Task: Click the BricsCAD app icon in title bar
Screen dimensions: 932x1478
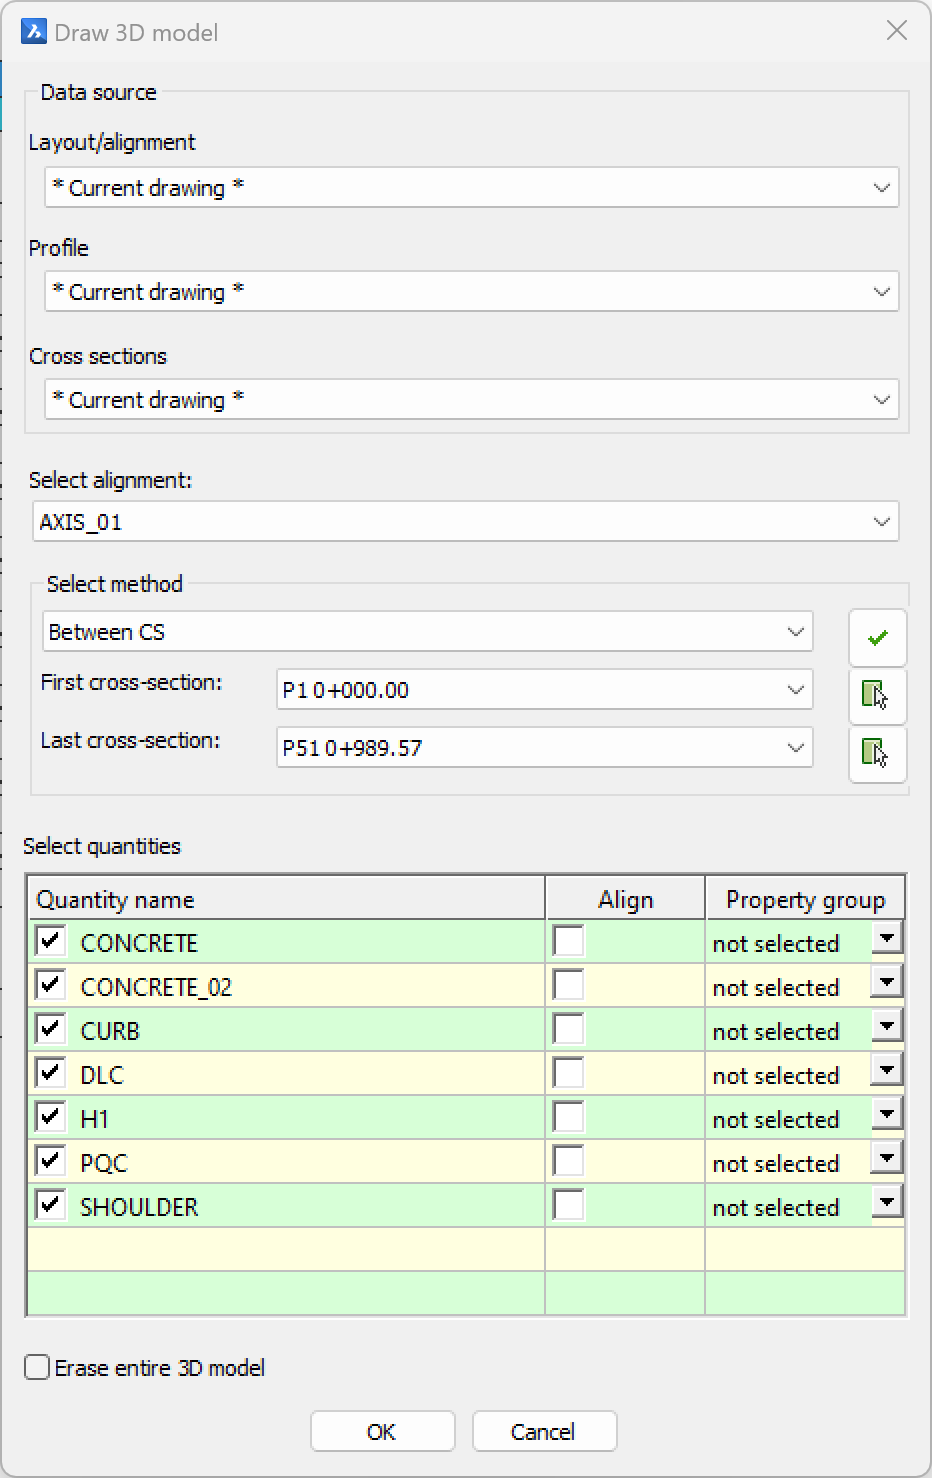Action: tap(33, 32)
